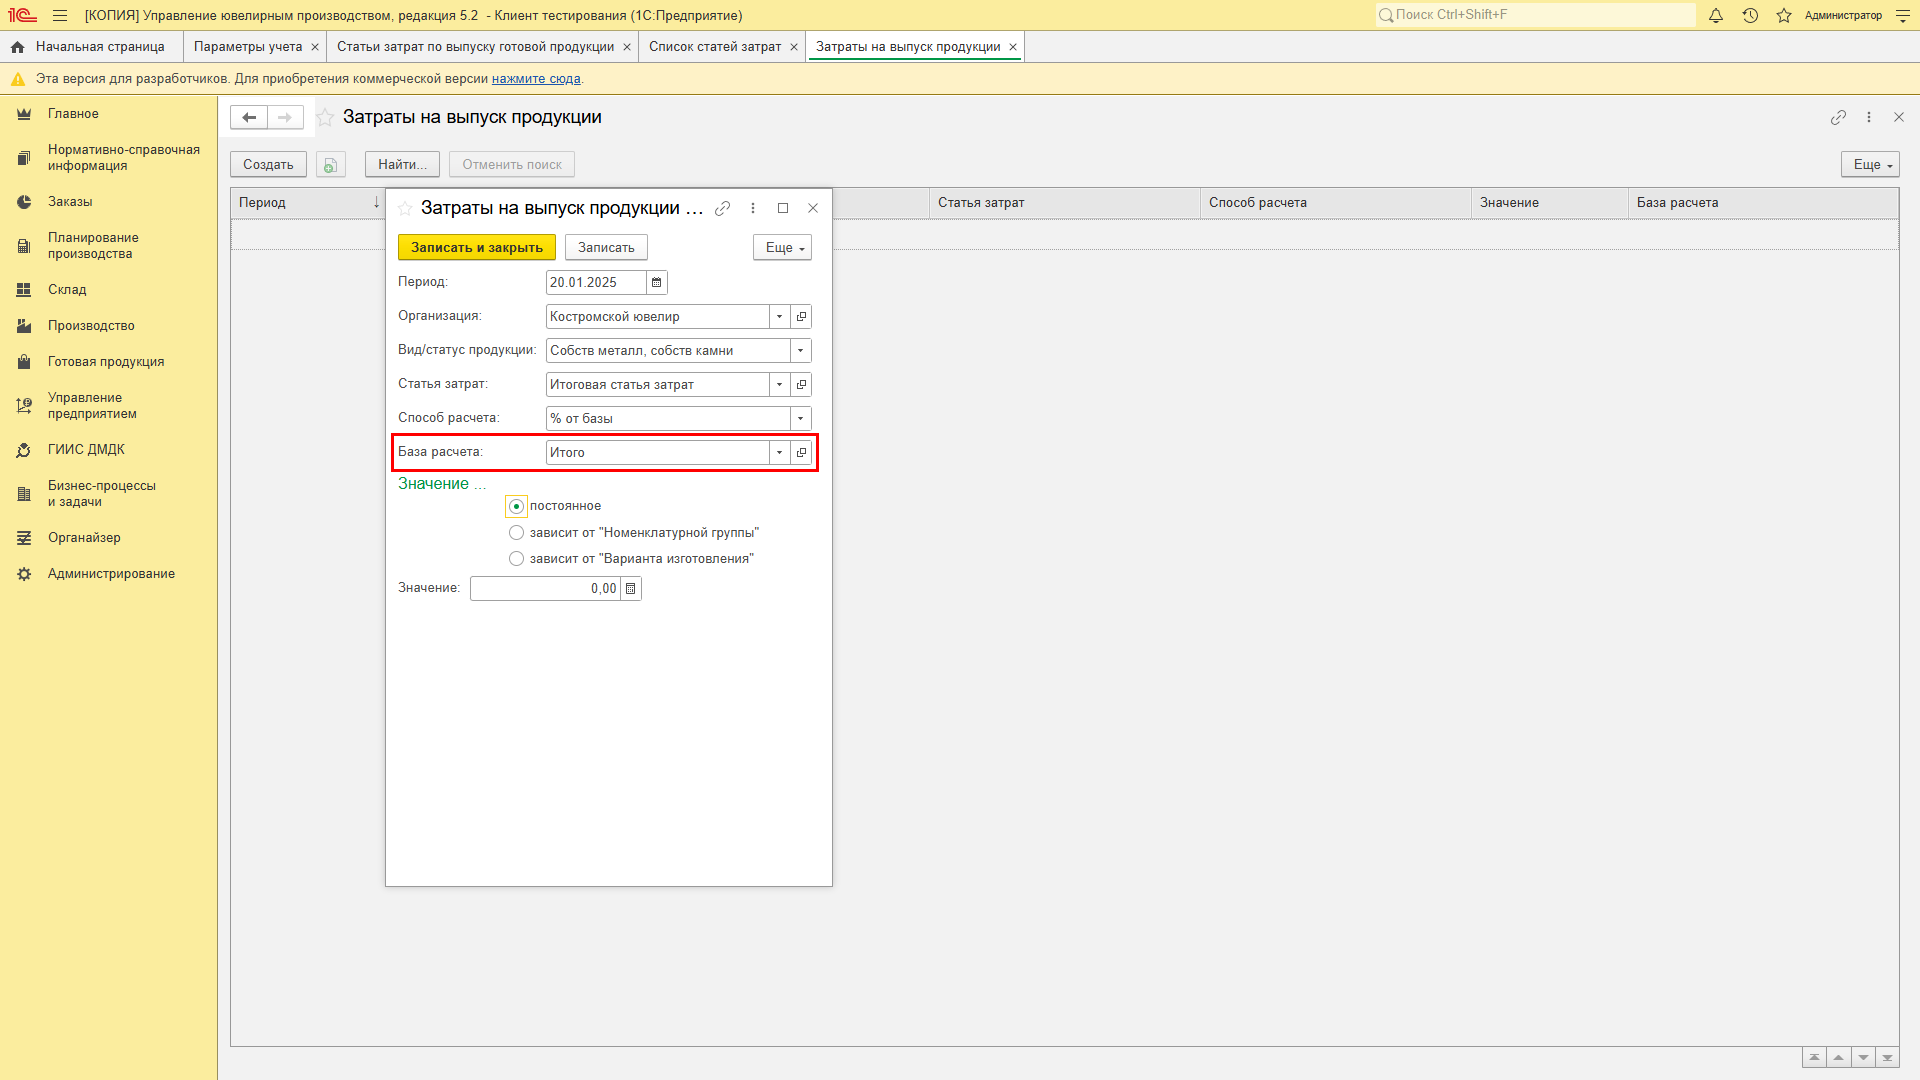
Task: Collapse the Значение group header
Action: (441, 484)
